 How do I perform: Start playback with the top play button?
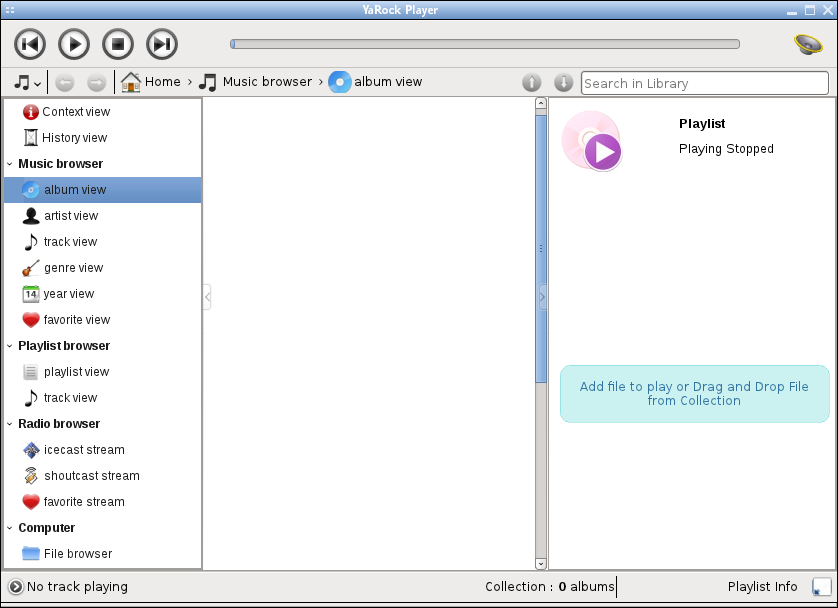click(x=74, y=44)
